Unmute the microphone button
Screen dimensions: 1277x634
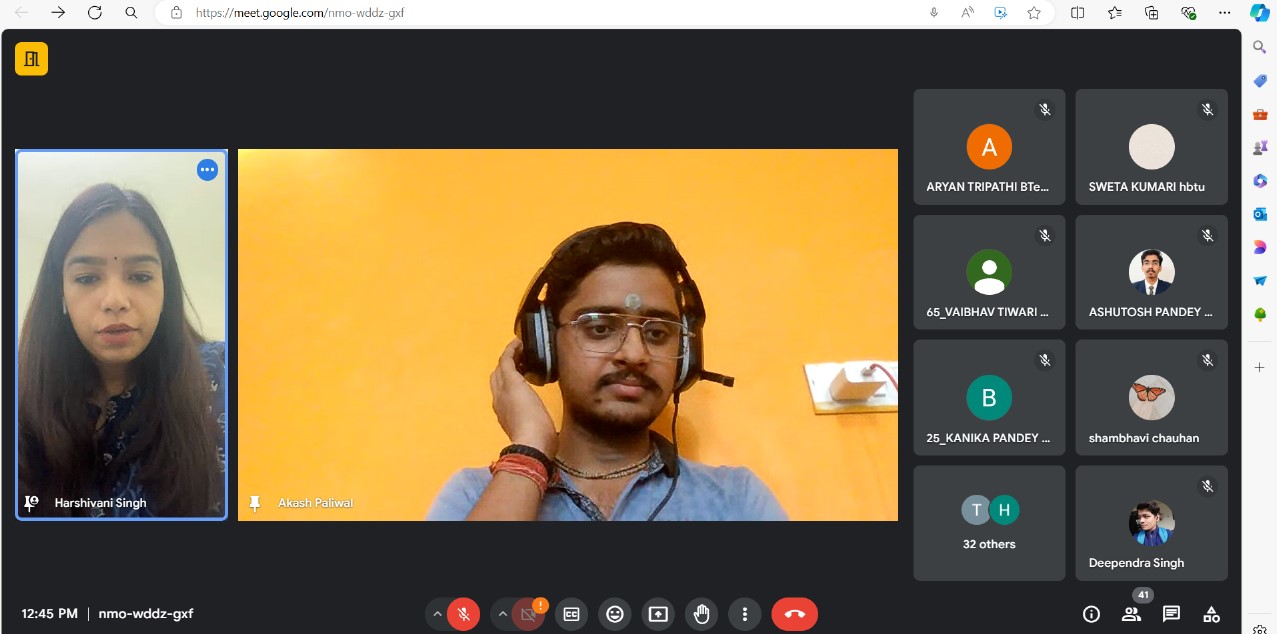coord(463,614)
